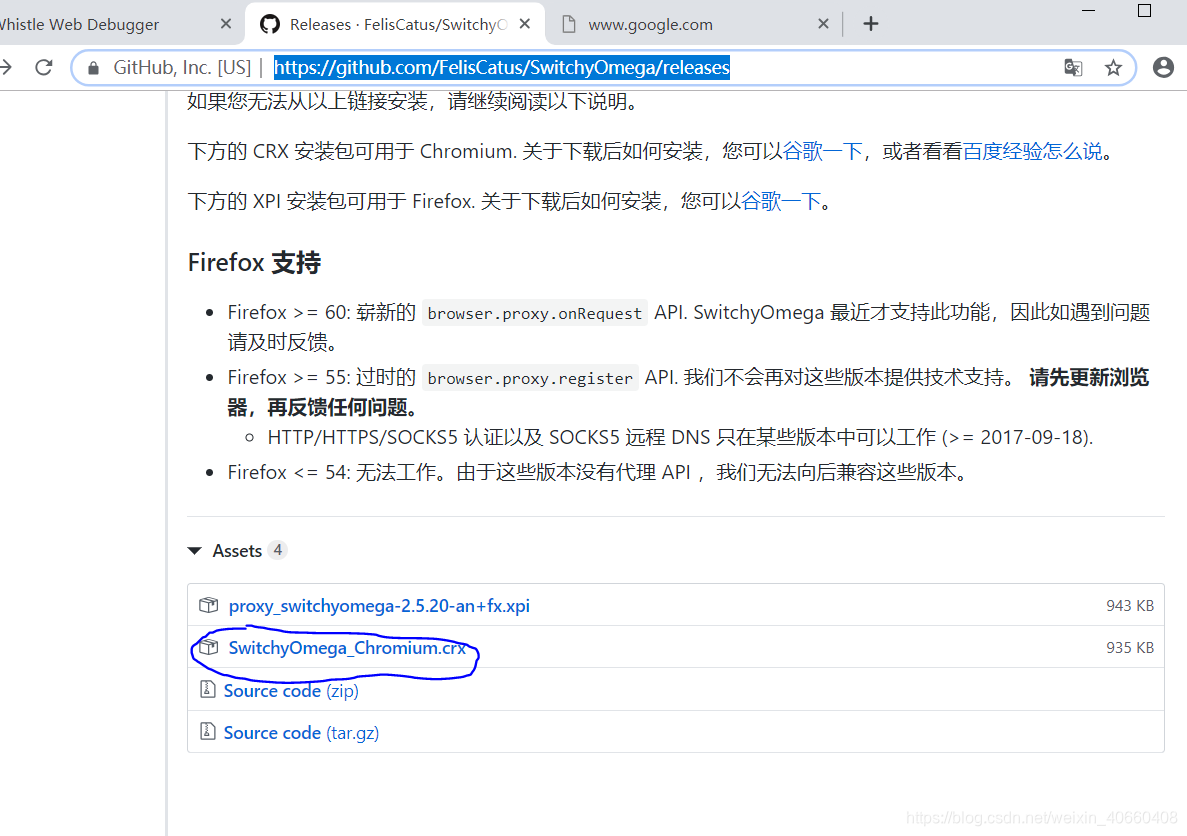The height and width of the screenshot is (836, 1187).
Task: Open the 百度经验怎么说 link
Action: (x=1033, y=151)
